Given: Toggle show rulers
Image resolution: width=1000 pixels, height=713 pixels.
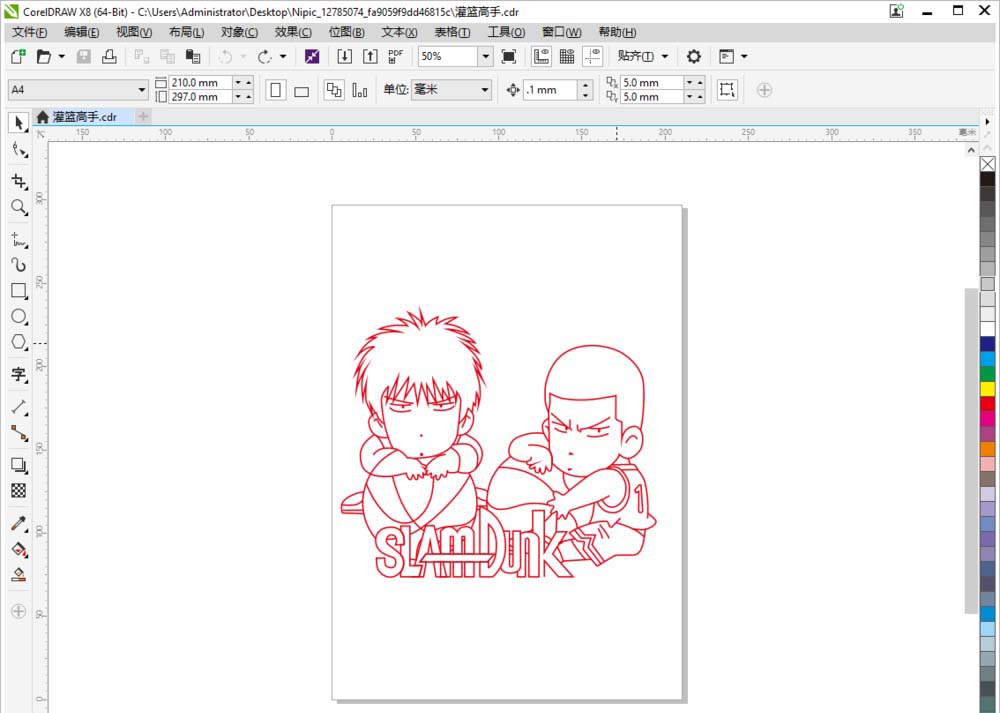Looking at the screenshot, I should 541,56.
